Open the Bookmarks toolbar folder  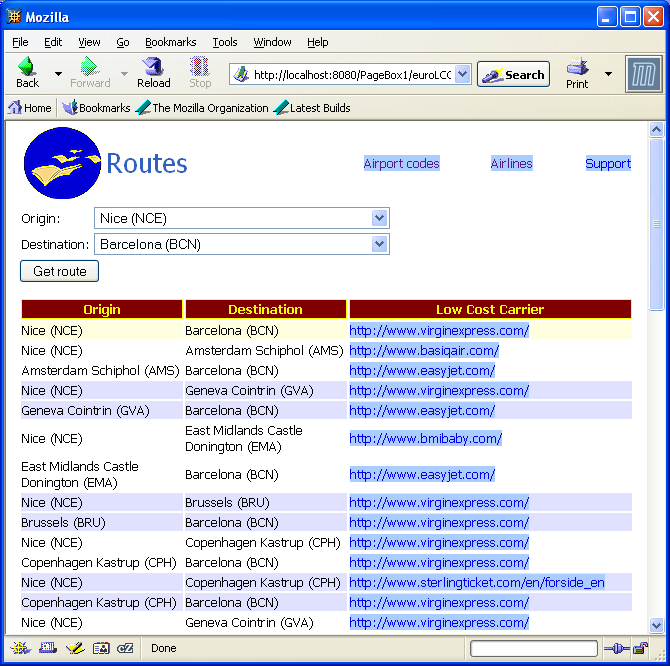tap(96, 108)
